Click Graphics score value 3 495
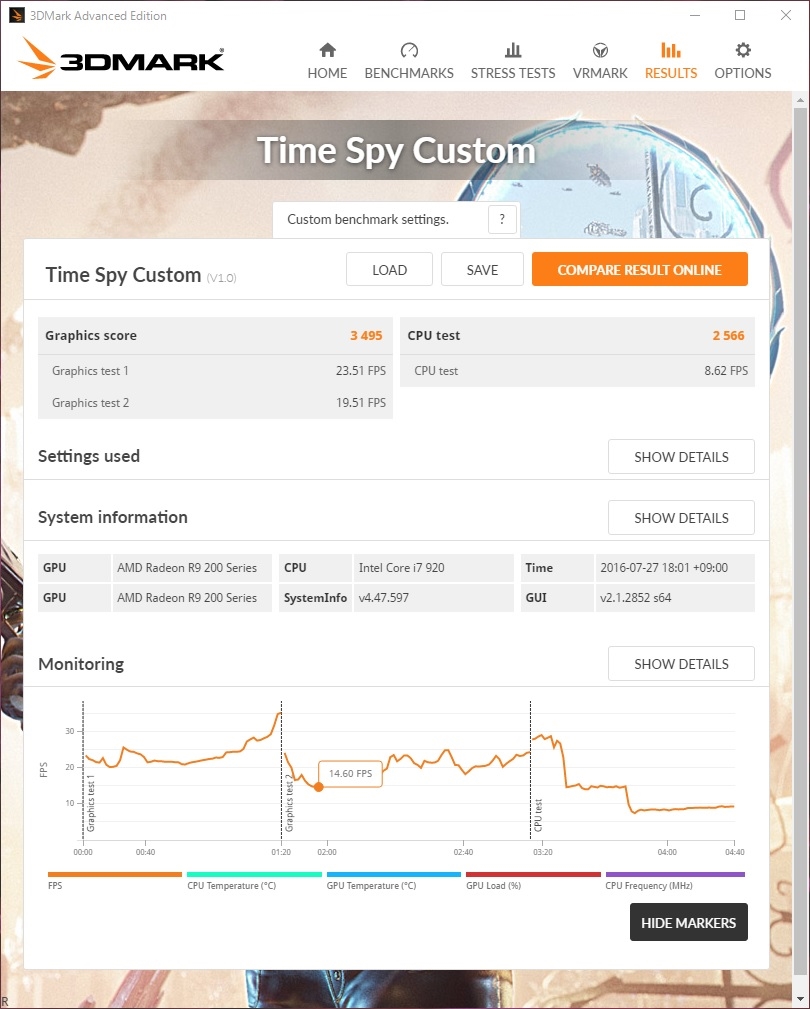The height and width of the screenshot is (1009, 810). (x=366, y=335)
